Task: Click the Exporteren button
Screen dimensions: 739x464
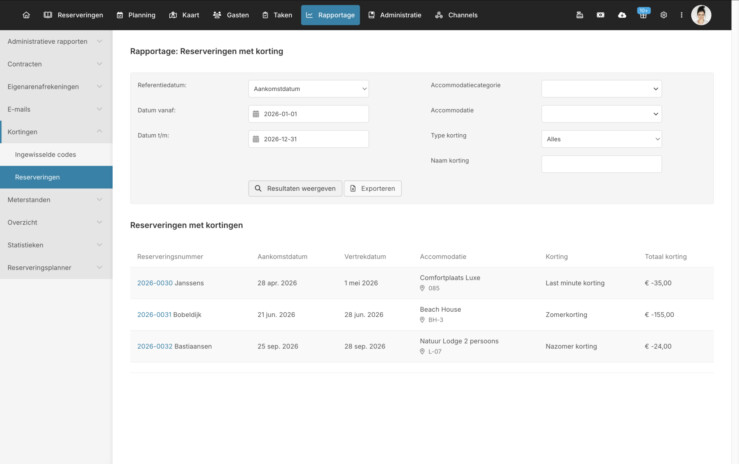Action: point(373,188)
